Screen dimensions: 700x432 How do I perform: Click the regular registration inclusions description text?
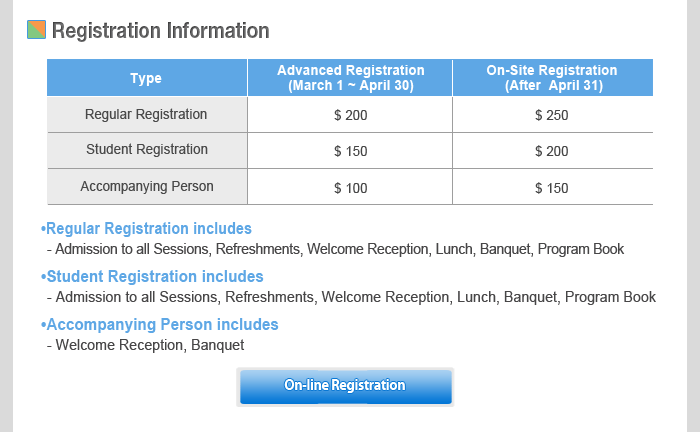(340, 249)
